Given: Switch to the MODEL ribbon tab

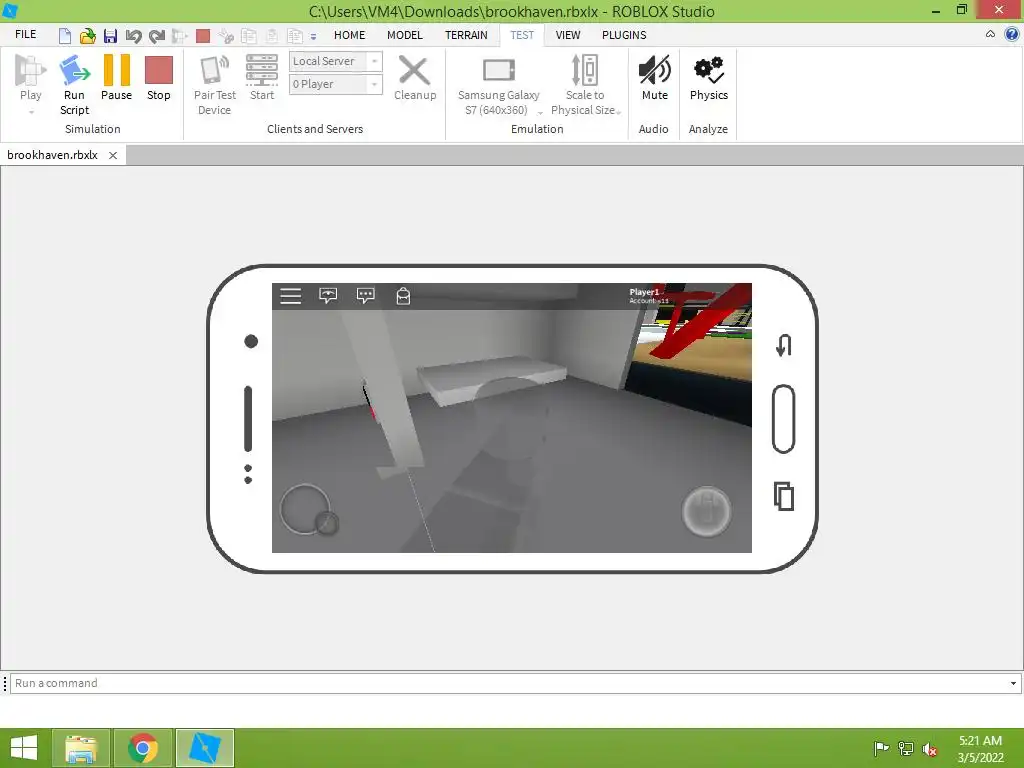Looking at the screenshot, I should (405, 35).
